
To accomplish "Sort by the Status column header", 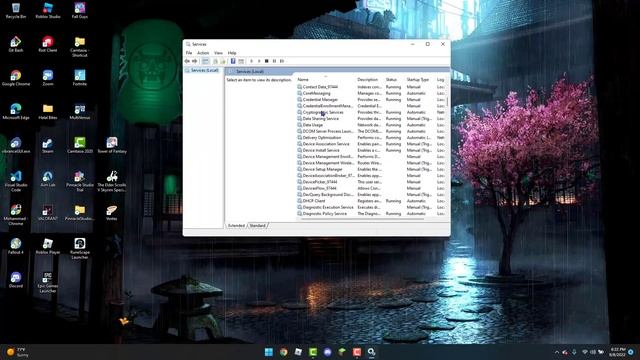I will 391,80.
